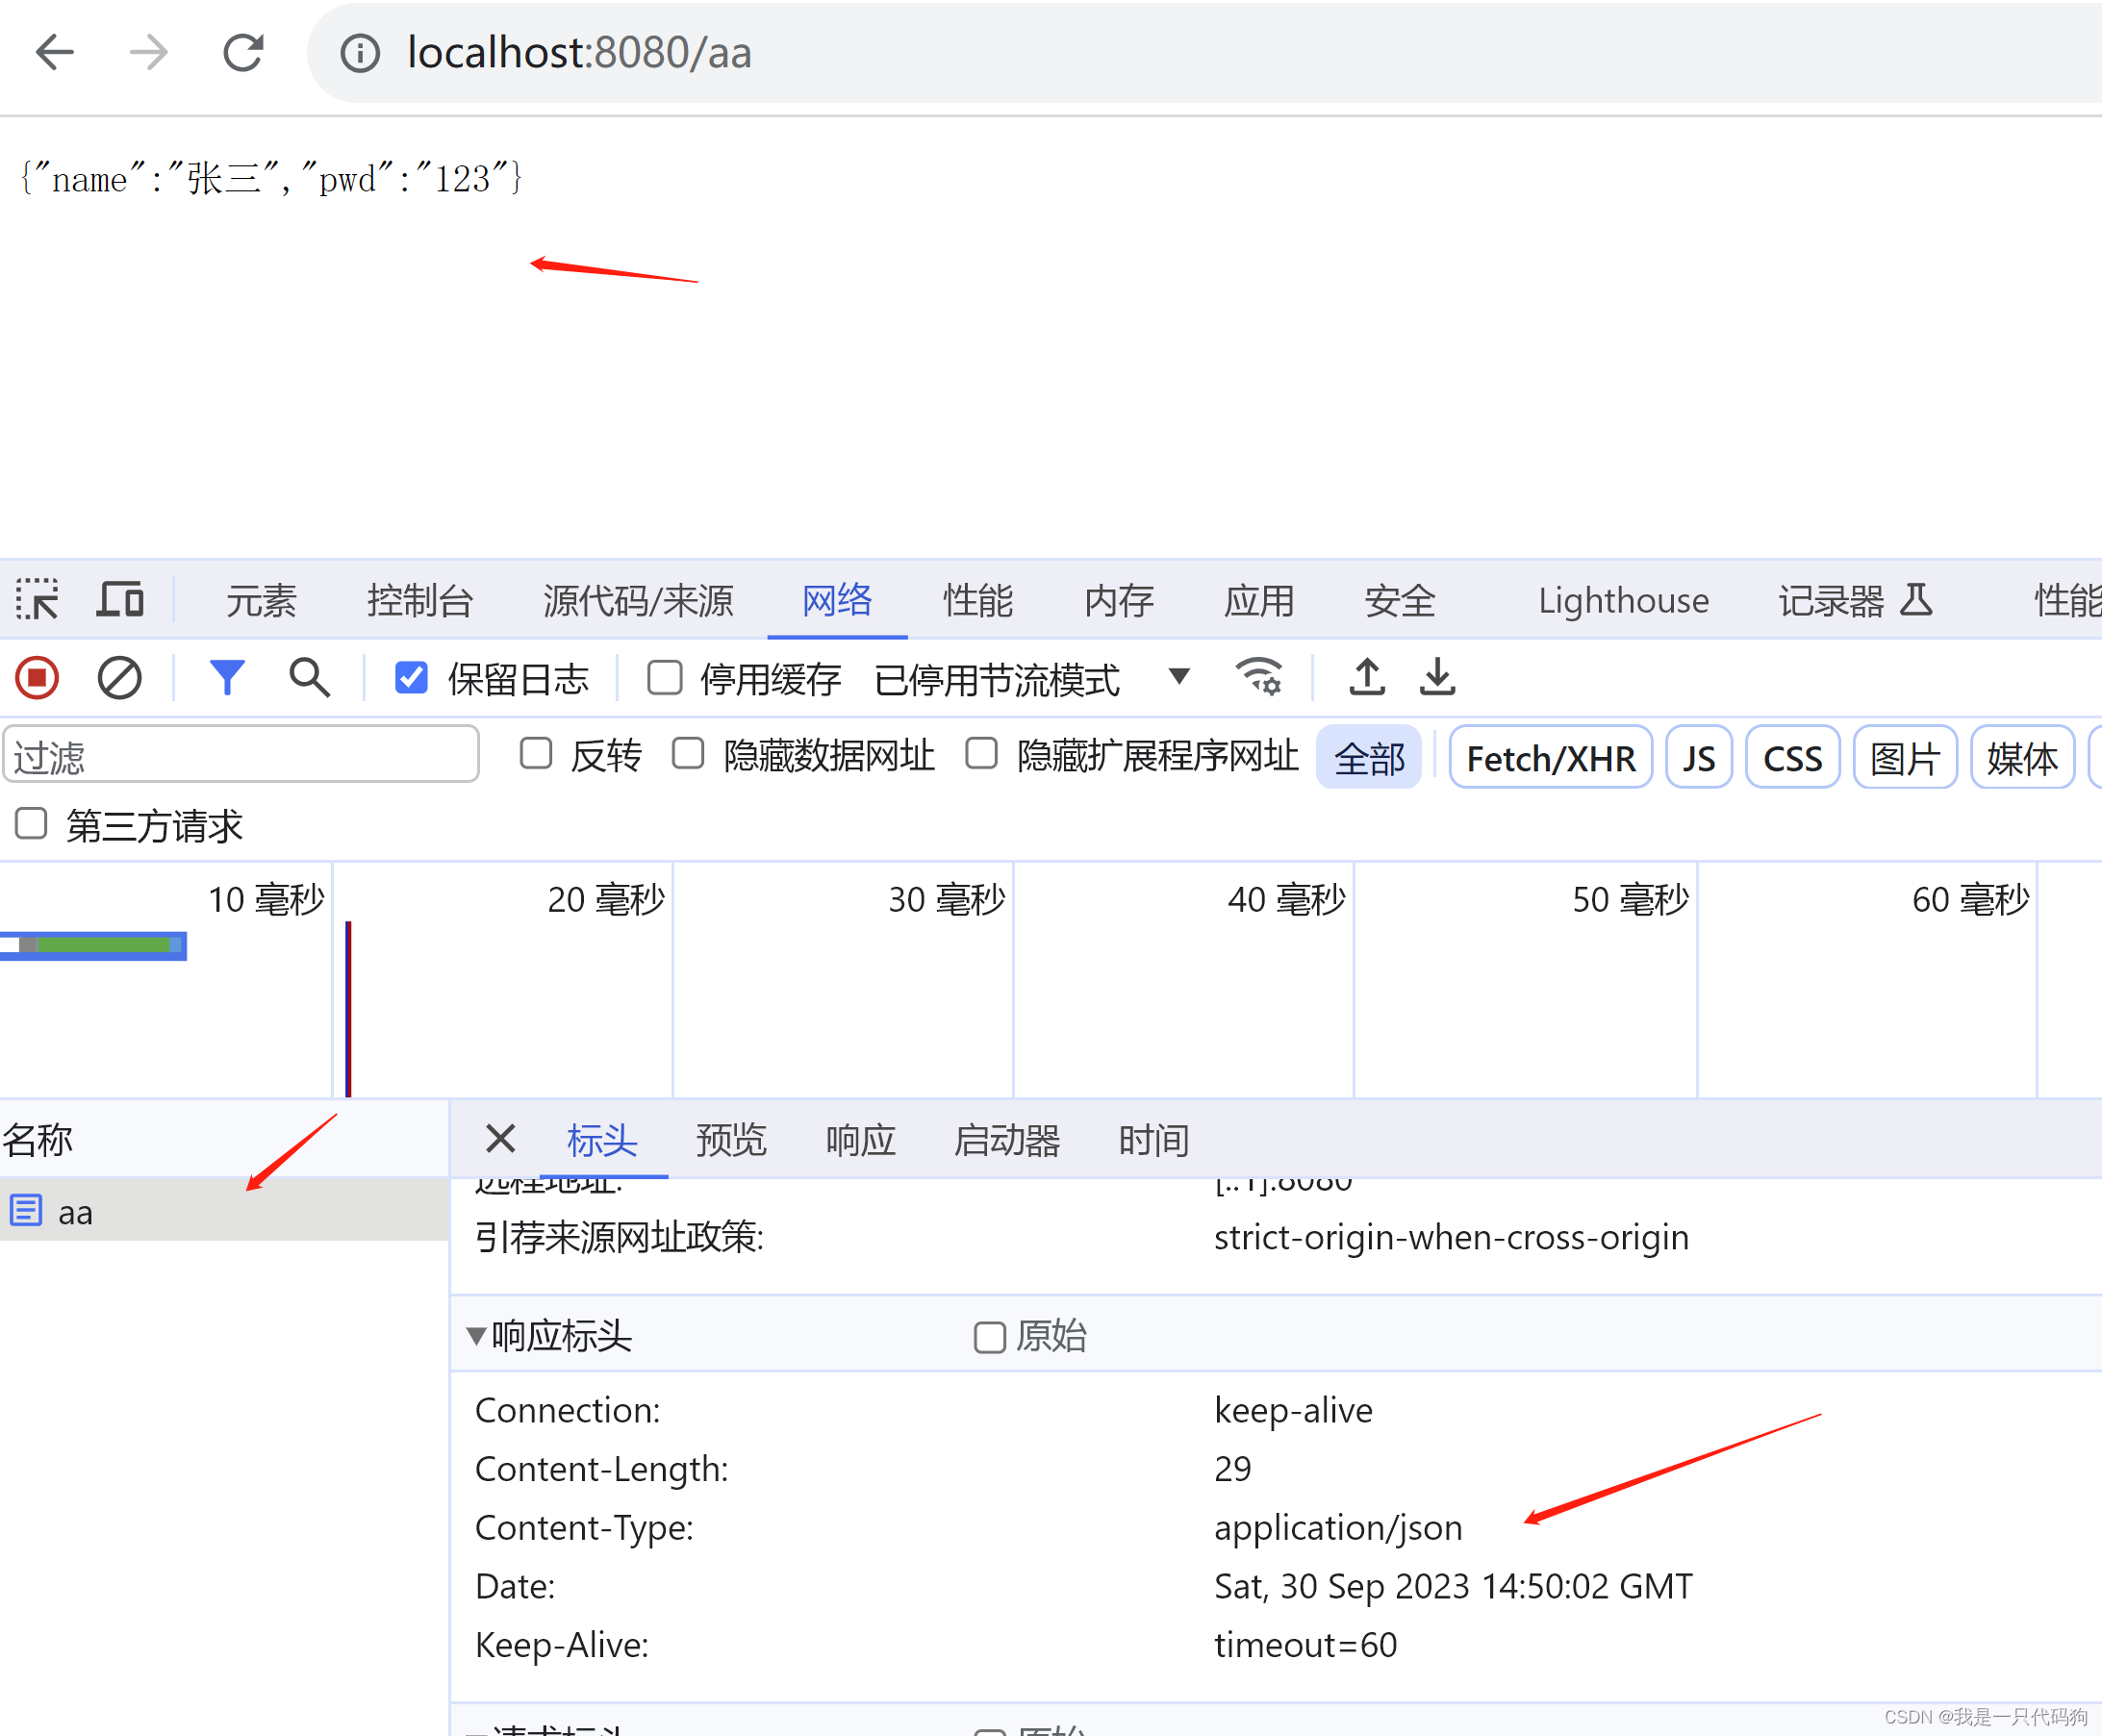The image size is (2102, 1736).
Task: Select the inspect element icon
Action: (x=38, y=598)
